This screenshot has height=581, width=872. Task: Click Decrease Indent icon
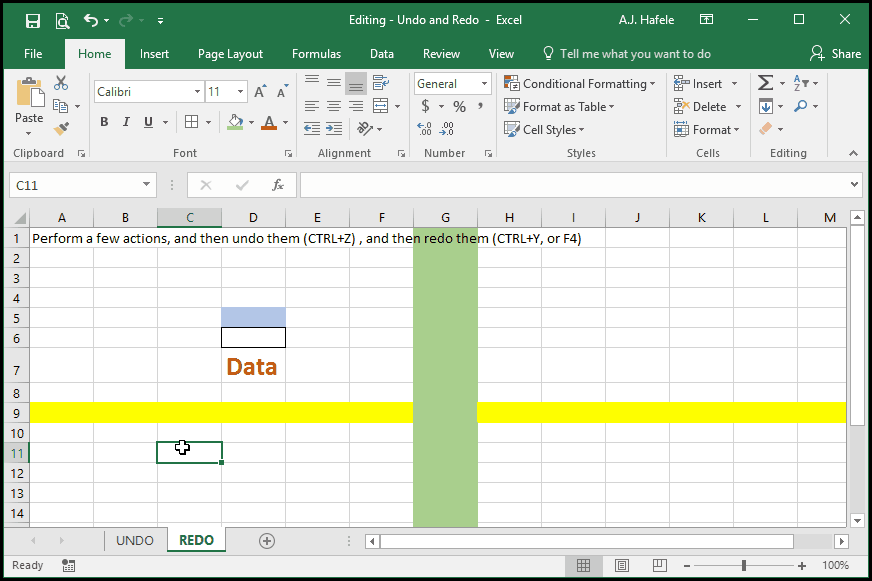pyautogui.click(x=311, y=129)
